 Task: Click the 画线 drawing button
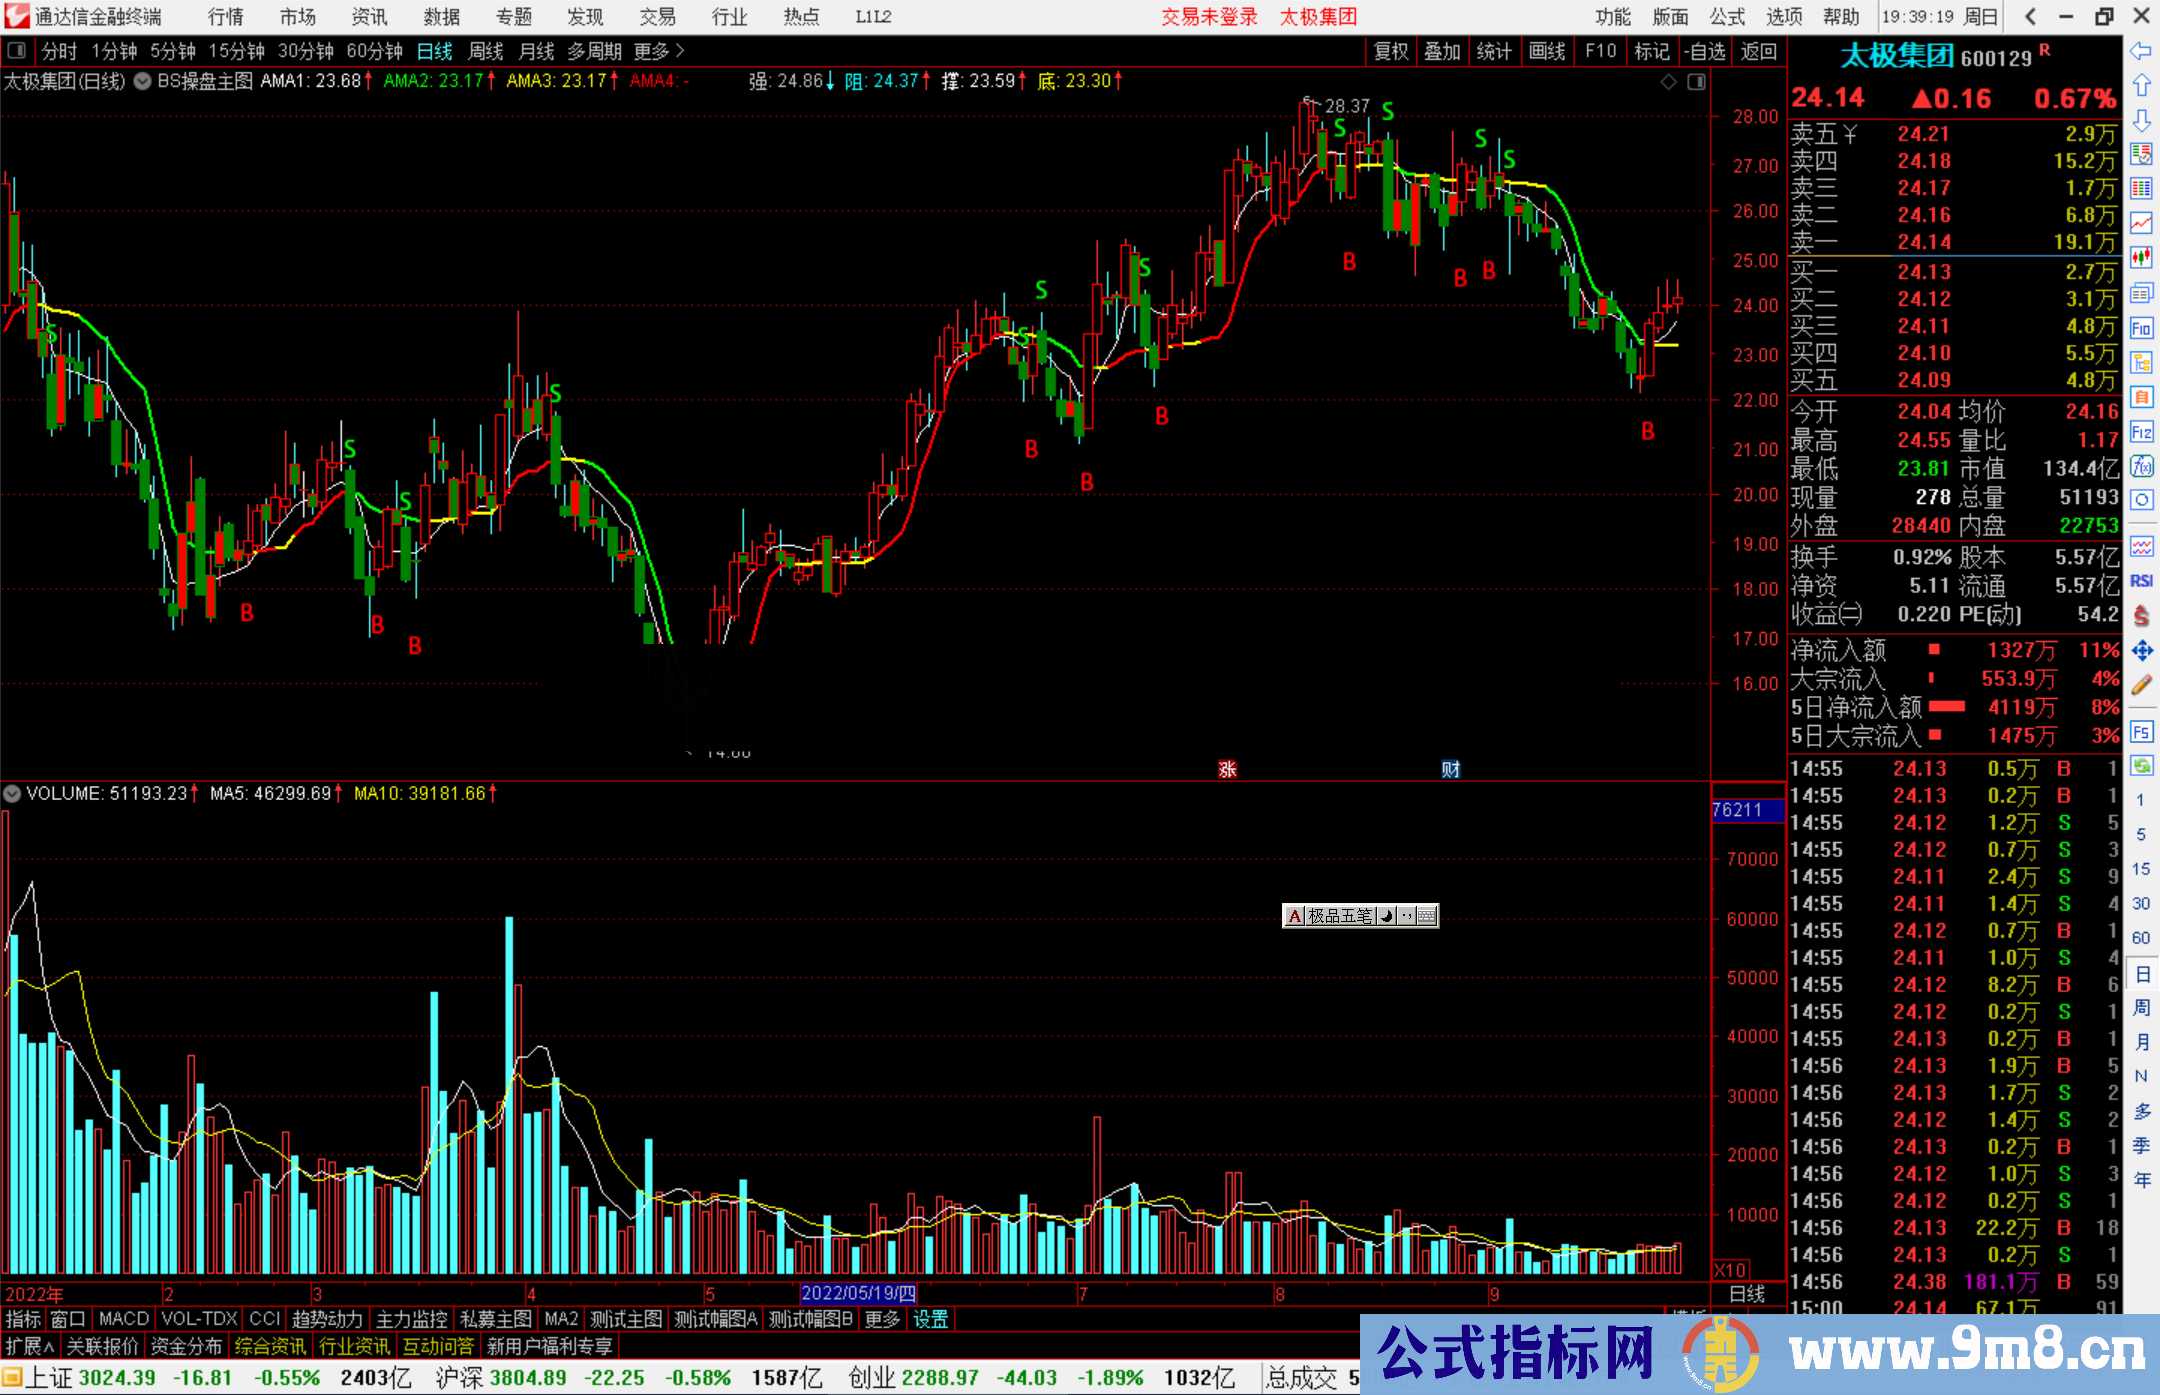[1547, 51]
